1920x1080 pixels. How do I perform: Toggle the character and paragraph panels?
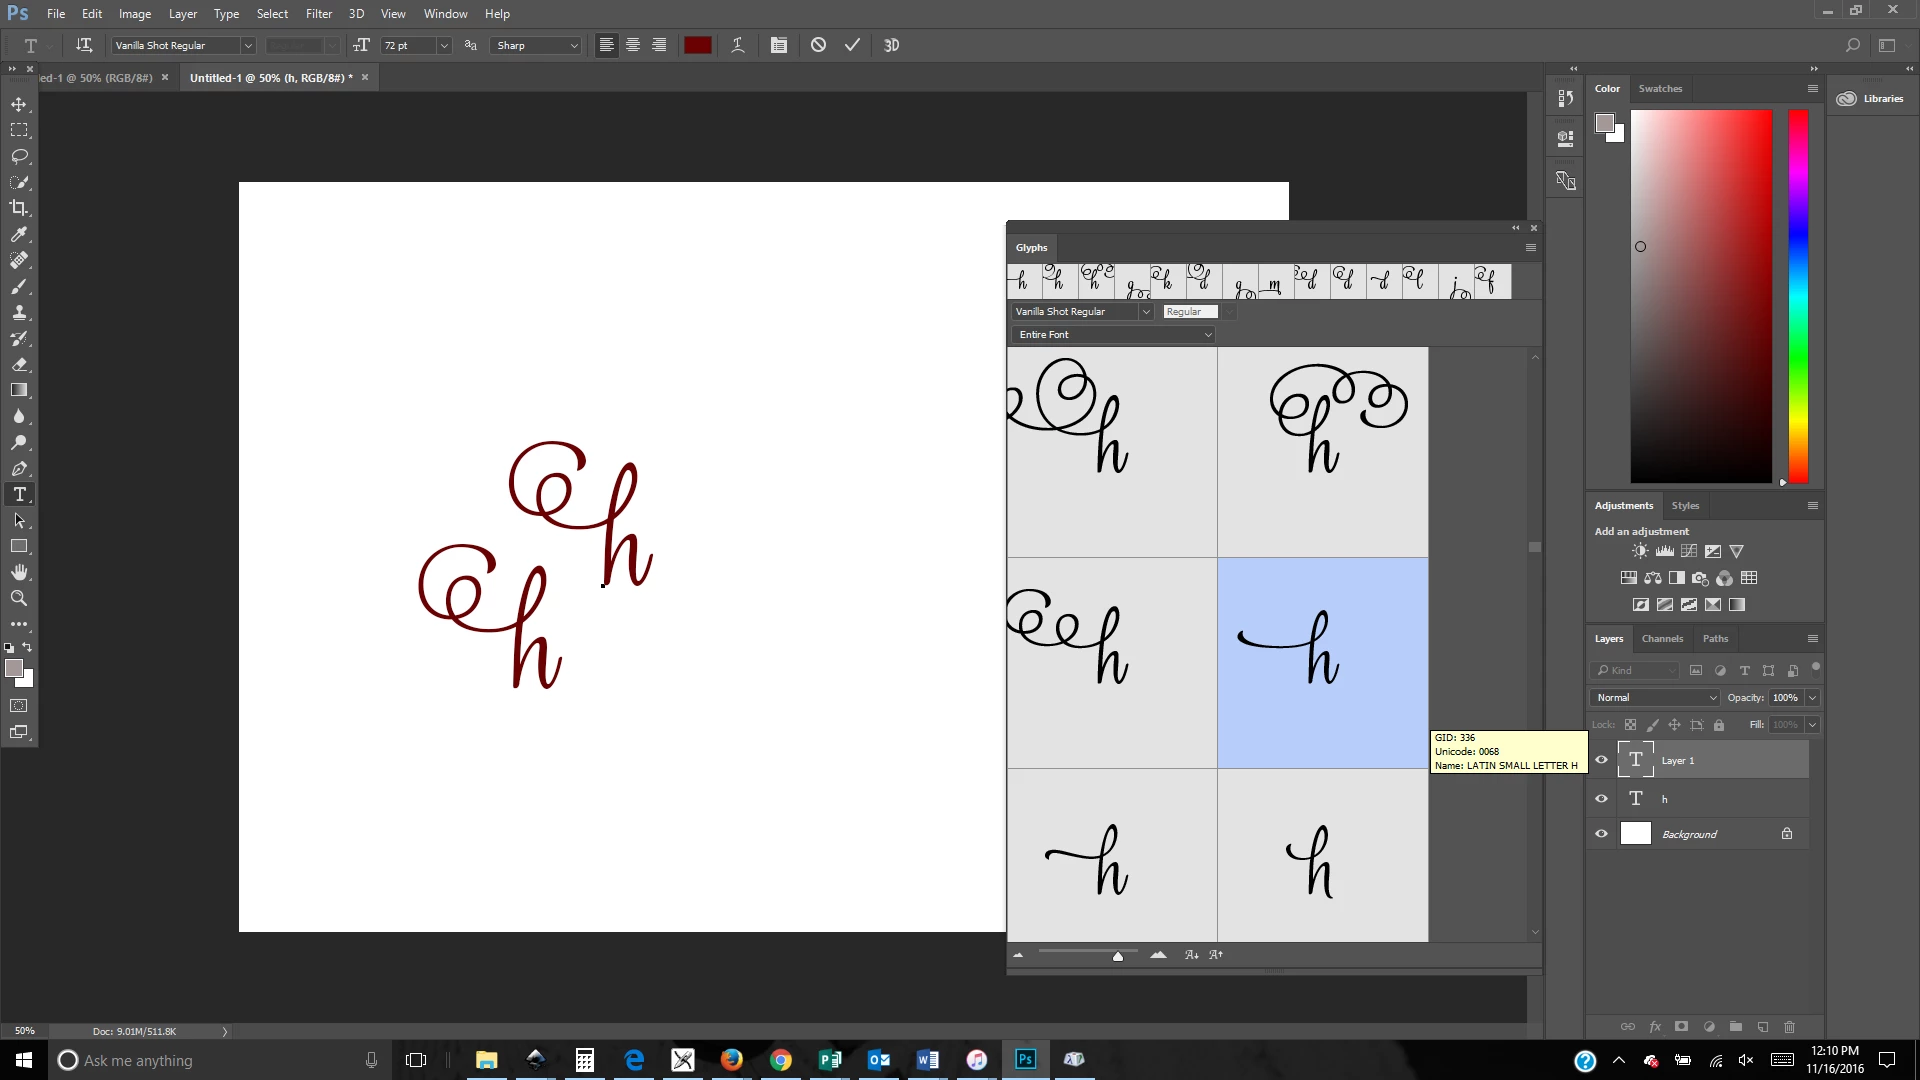(x=779, y=45)
